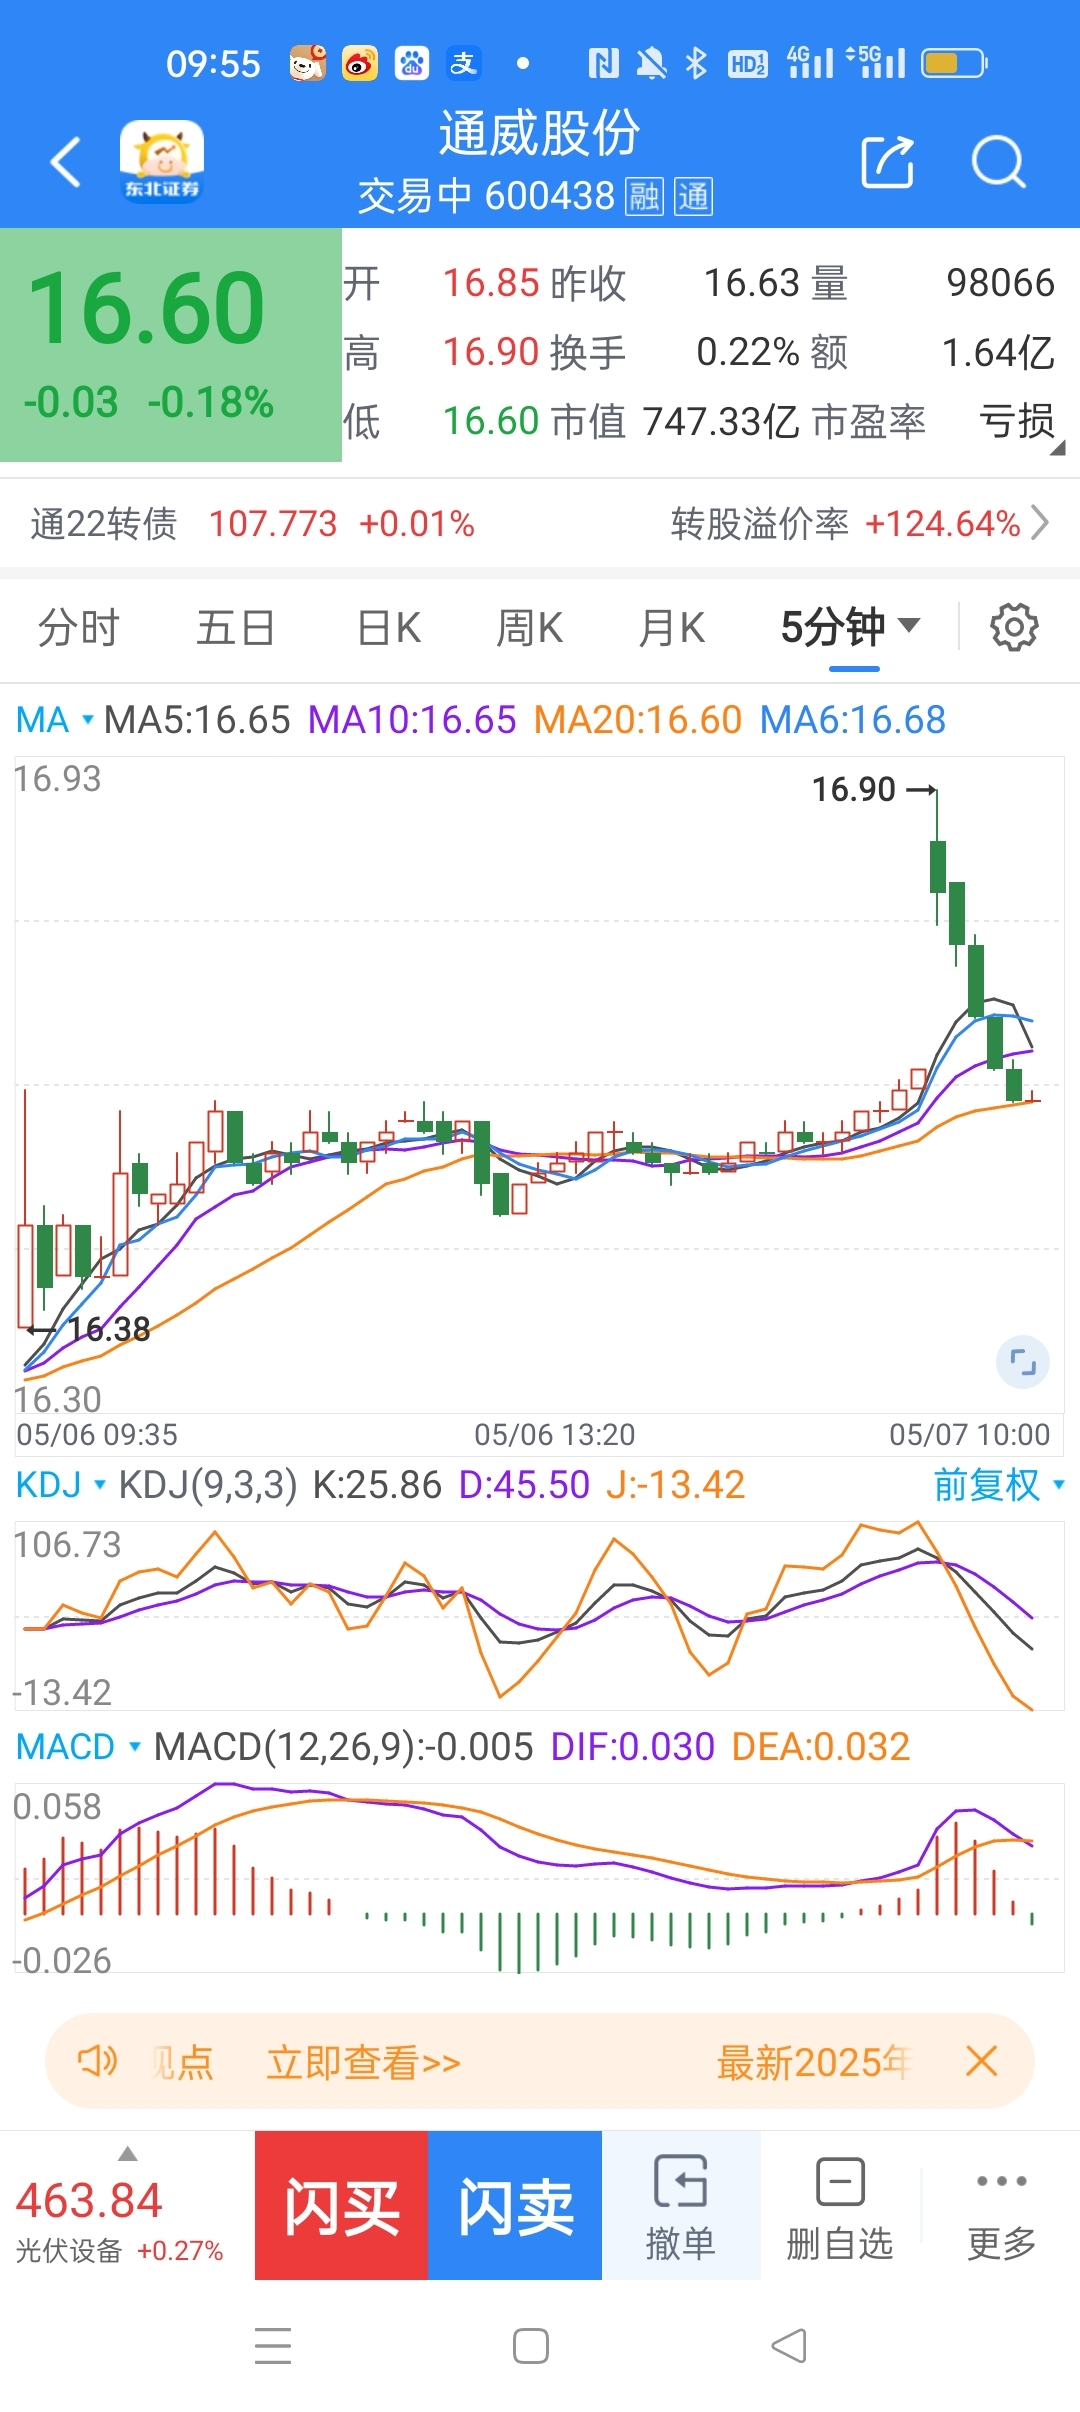Tap the 换手 0.22% value
Image resolution: width=1080 pixels, height=2412 pixels.
[x=748, y=352]
